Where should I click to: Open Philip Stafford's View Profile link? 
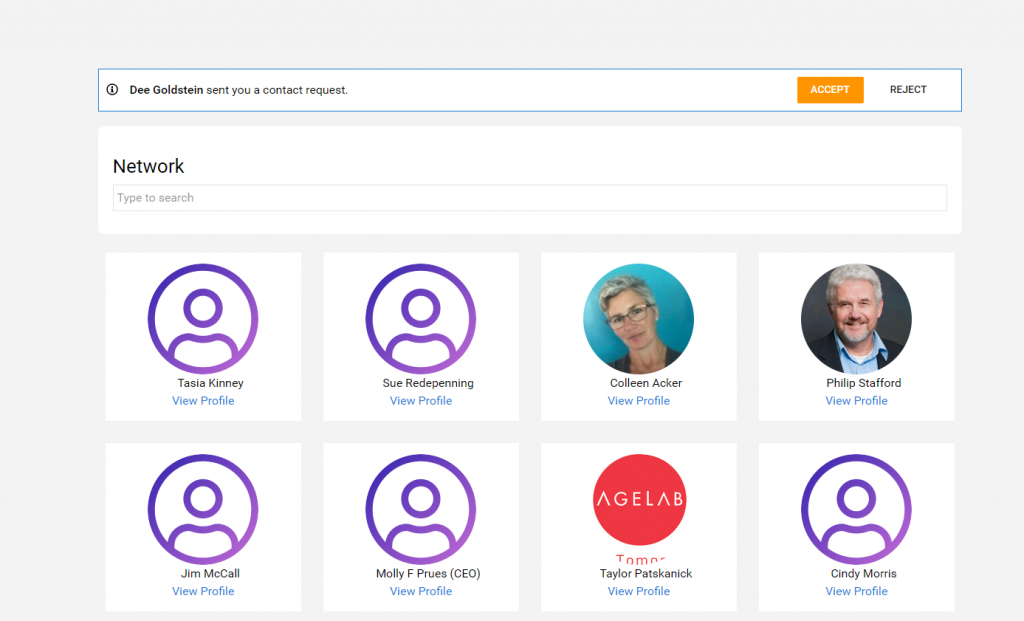[856, 401]
